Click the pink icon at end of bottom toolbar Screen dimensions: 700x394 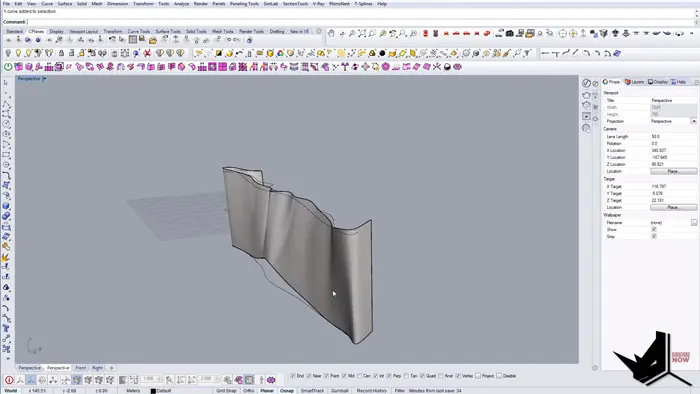click(x=271, y=380)
